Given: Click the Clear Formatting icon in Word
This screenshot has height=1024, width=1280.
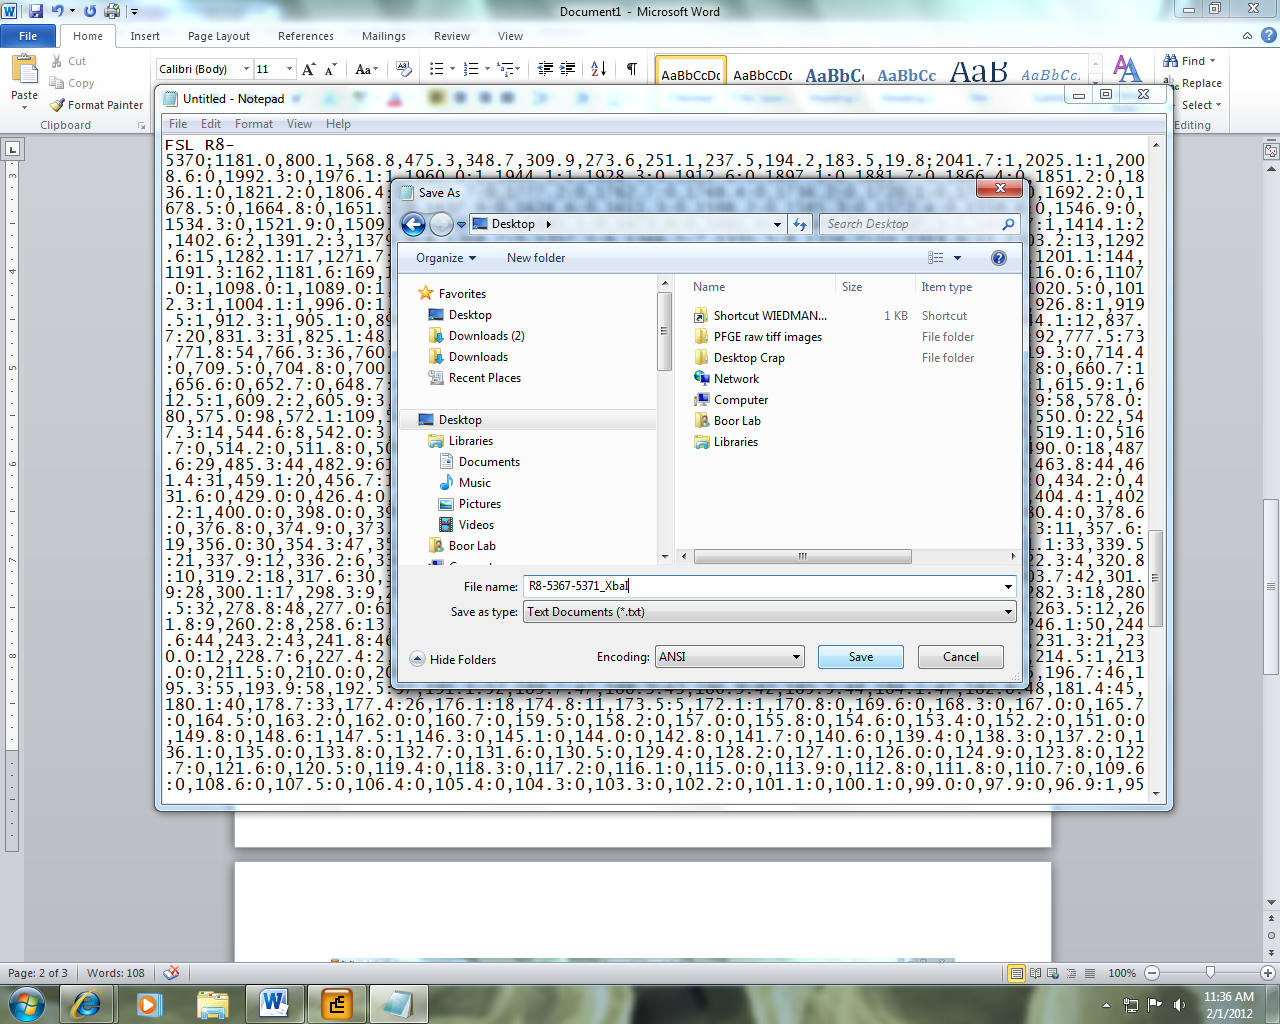Looking at the screenshot, I should tap(404, 69).
